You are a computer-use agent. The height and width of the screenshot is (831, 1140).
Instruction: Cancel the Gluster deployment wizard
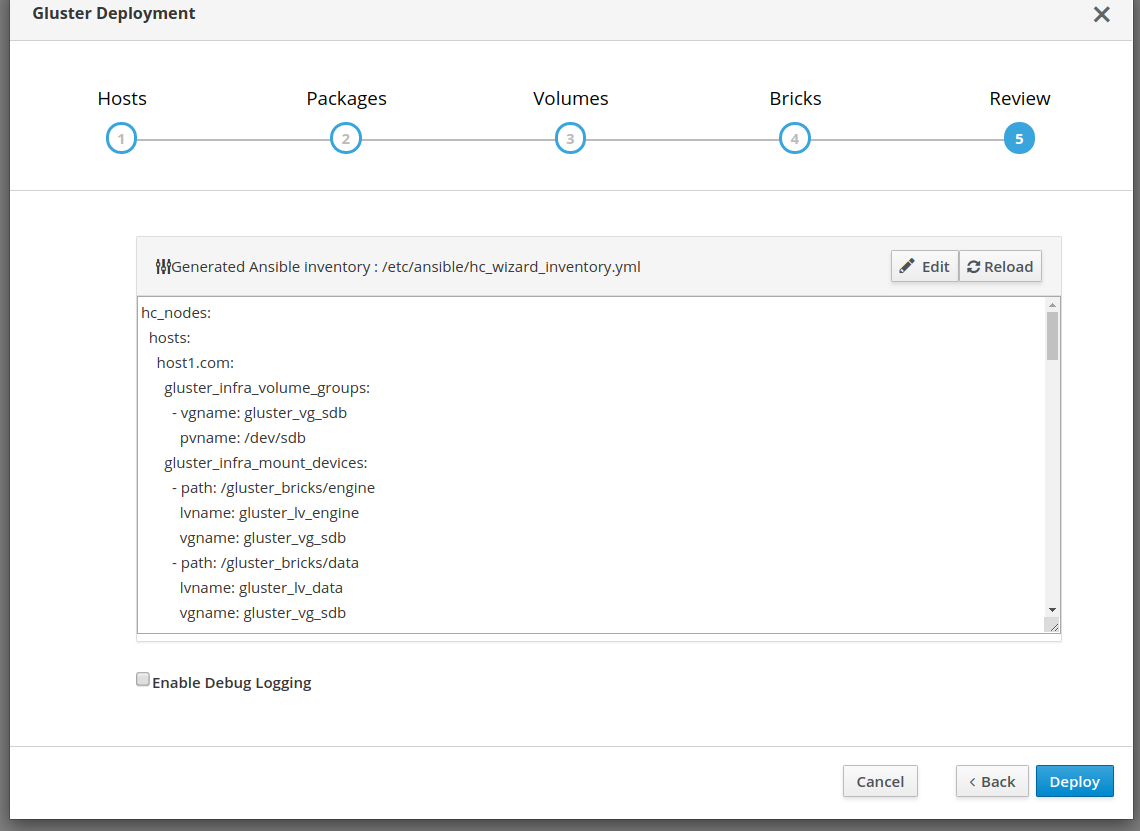point(880,782)
